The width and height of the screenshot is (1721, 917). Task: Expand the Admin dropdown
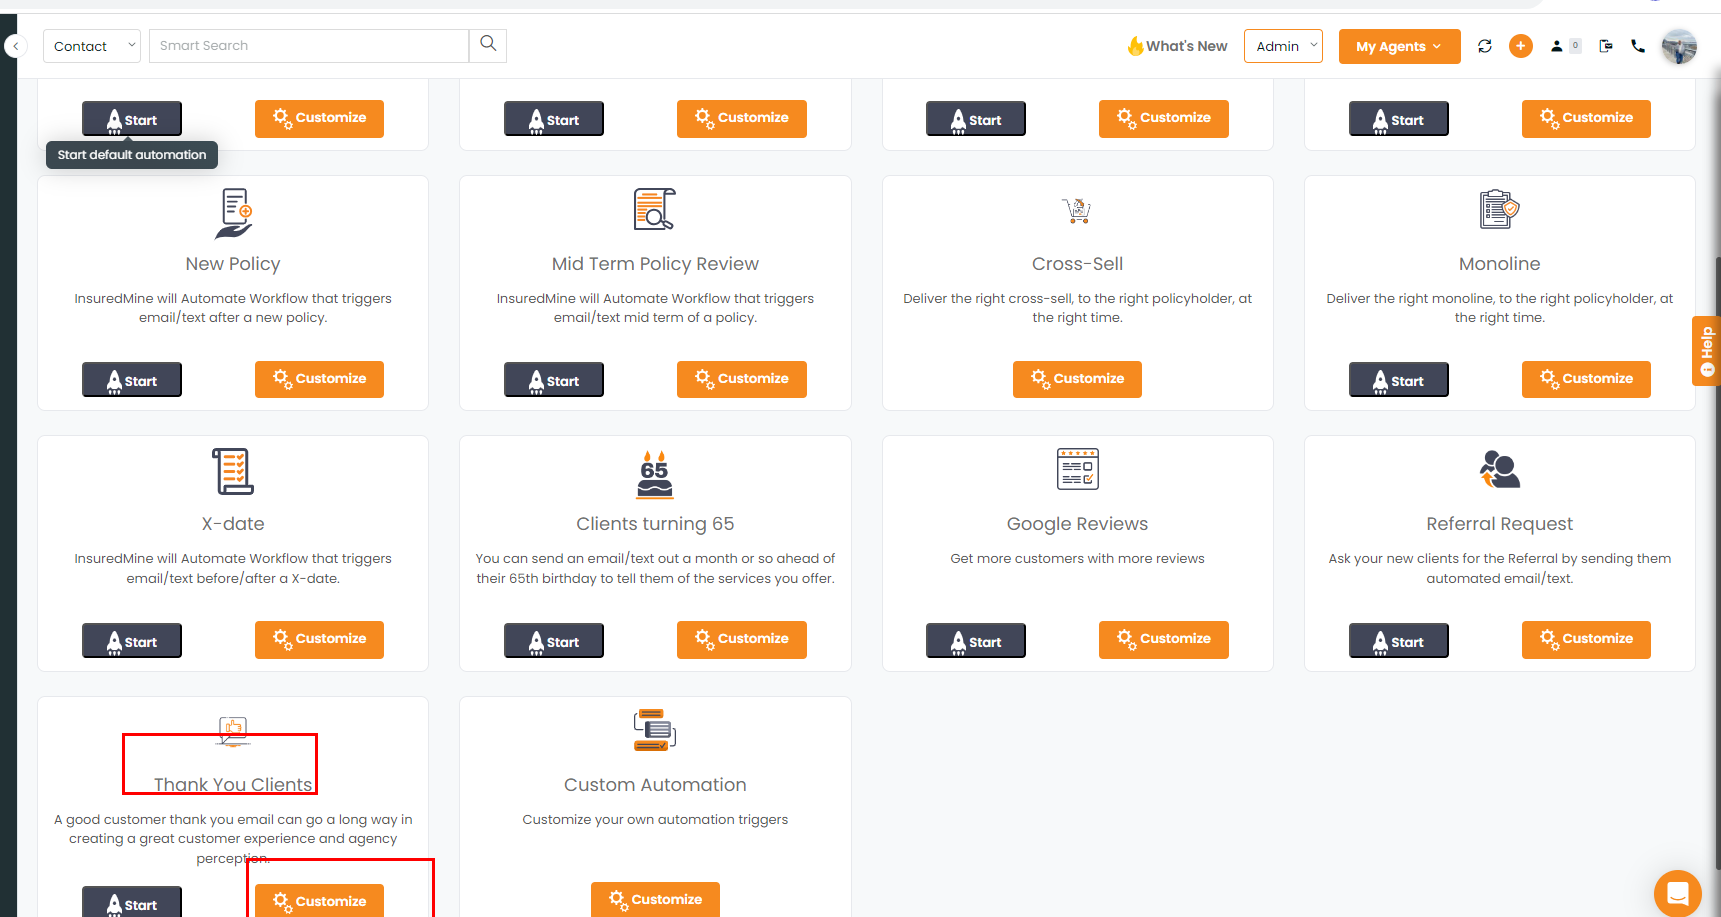(x=1283, y=46)
